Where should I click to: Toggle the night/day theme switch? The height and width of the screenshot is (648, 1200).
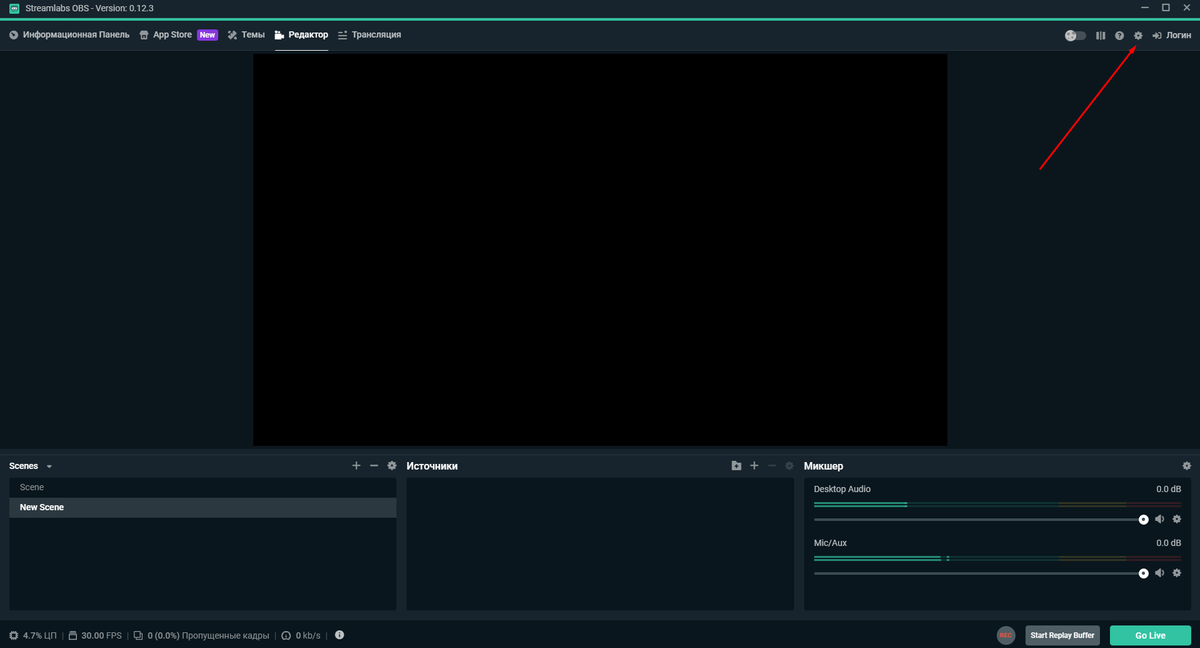pyautogui.click(x=1075, y=35)
